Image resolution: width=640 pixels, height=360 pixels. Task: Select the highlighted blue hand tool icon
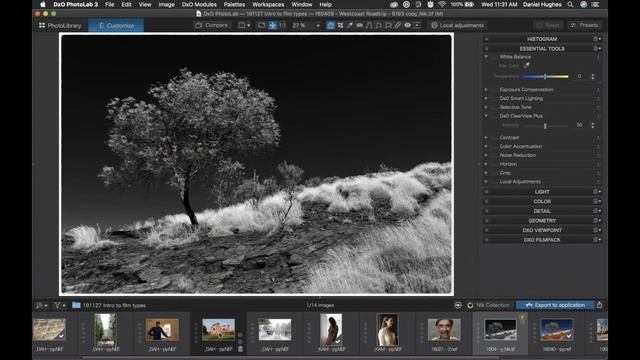point(330,25)
